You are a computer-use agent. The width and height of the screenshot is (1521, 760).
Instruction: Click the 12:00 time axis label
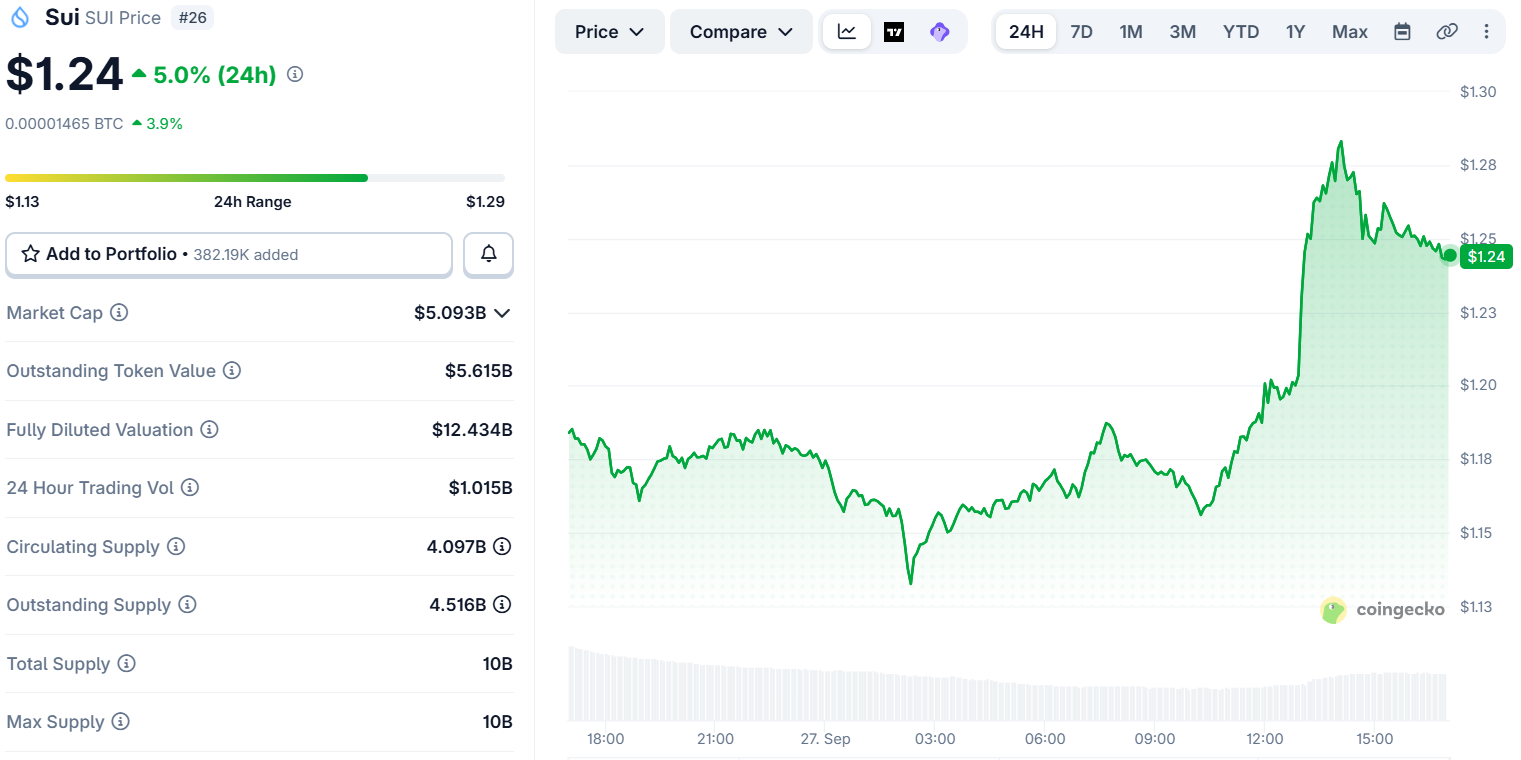[1265, 739]
